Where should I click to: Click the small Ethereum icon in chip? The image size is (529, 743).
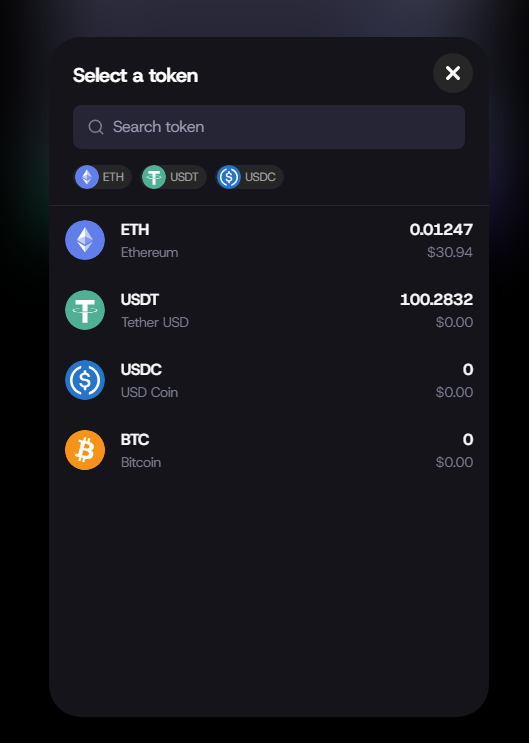coord(87,177)
